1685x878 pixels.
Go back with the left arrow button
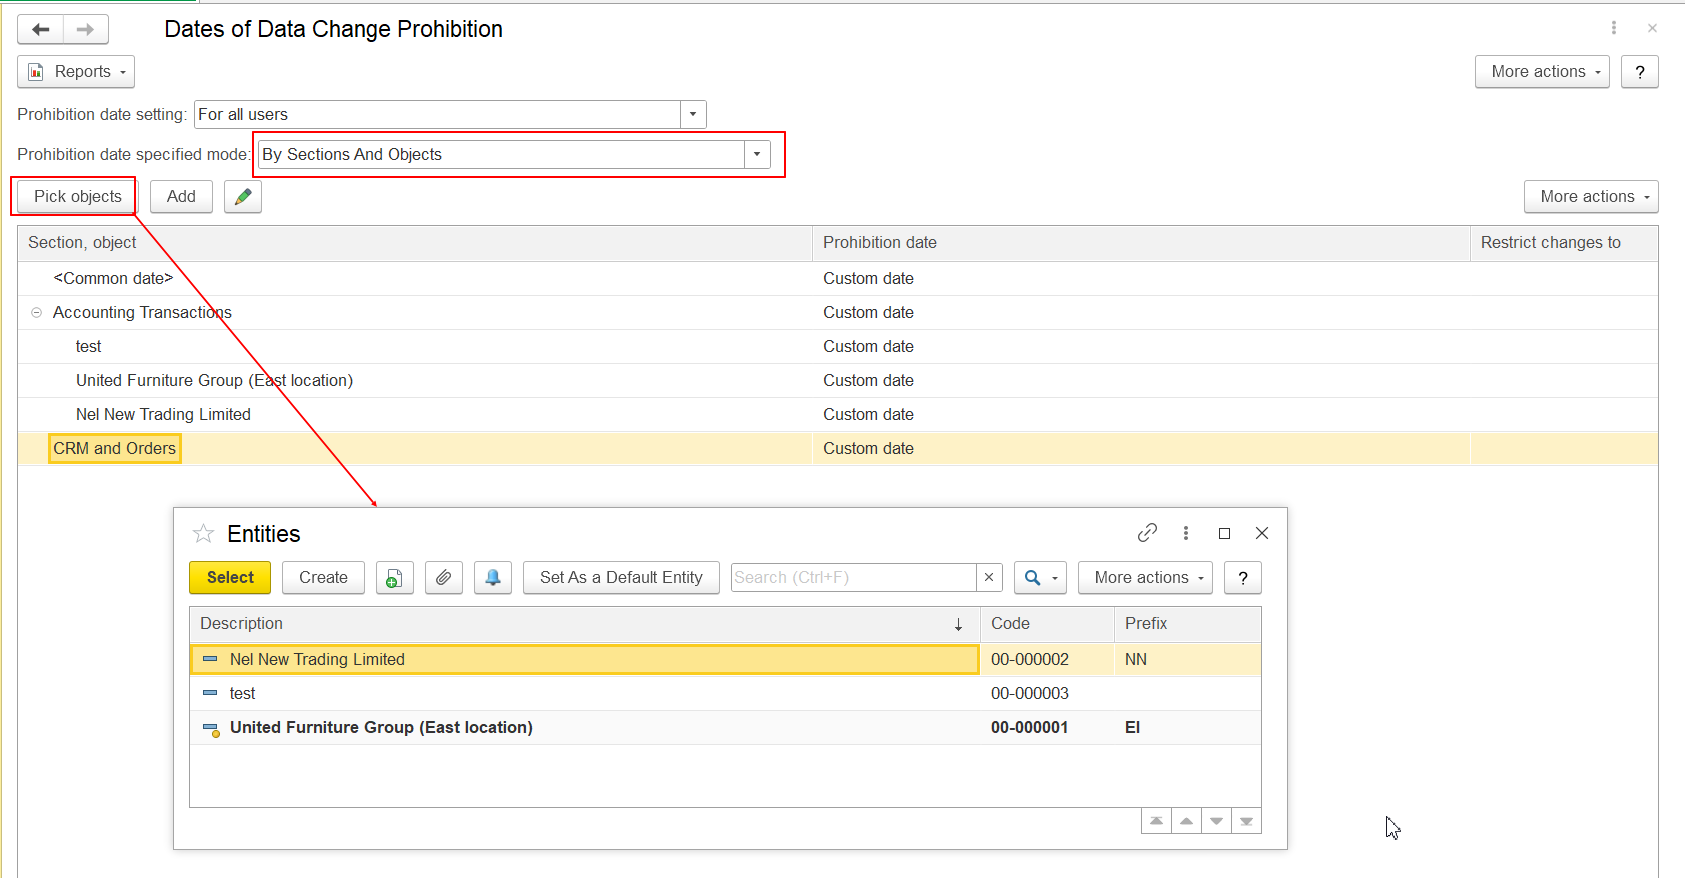click(41, 30)
